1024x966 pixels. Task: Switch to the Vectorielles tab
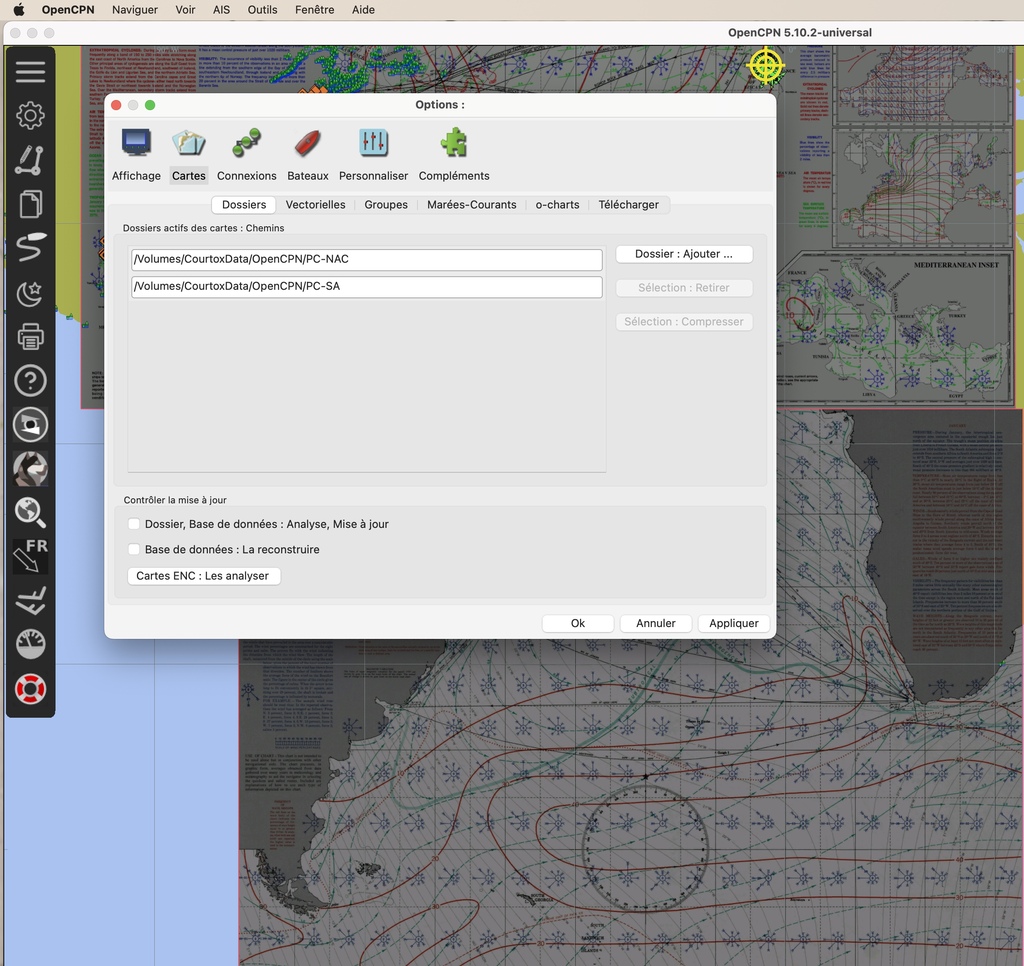click(x=315, y=204)
